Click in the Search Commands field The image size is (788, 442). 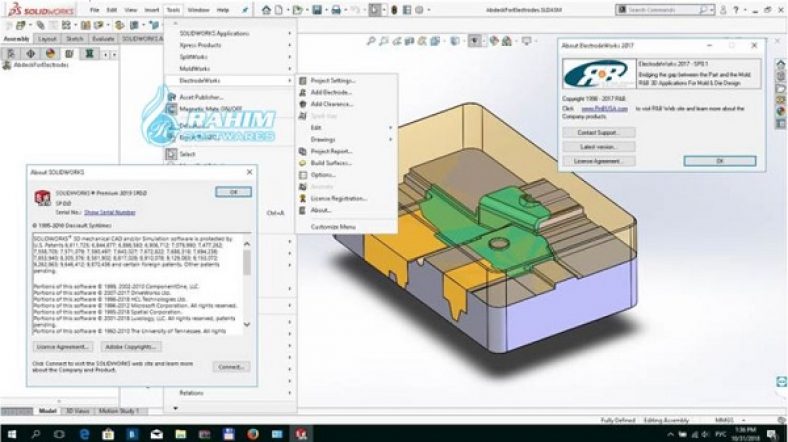pos(680,10)
